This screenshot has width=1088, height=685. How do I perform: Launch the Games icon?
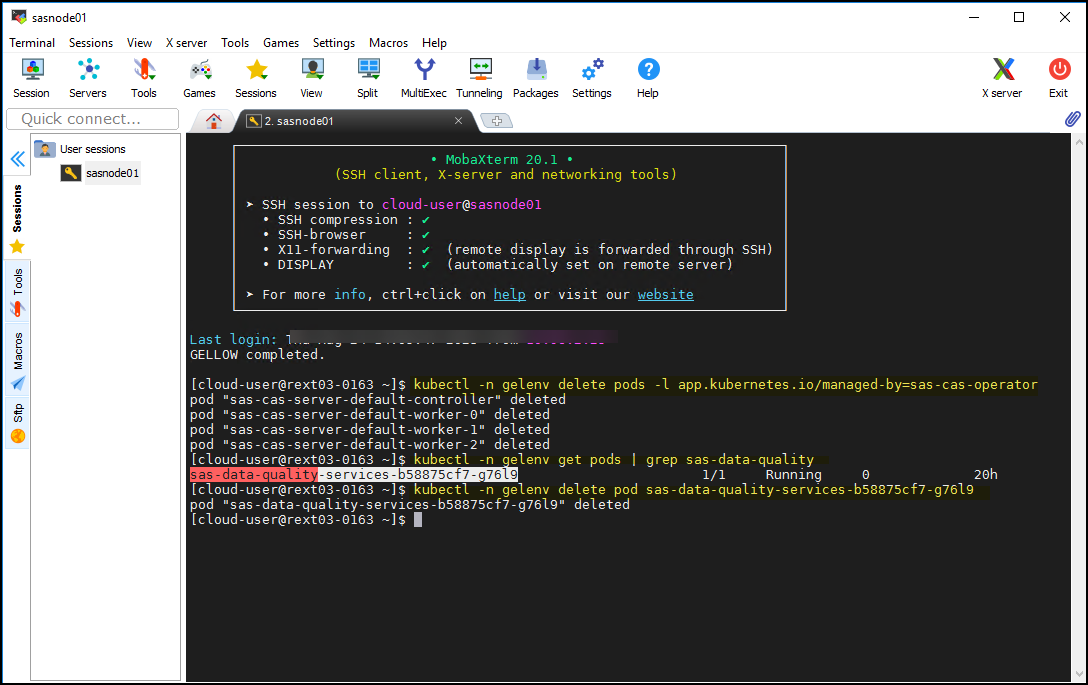click(x=198, y=72)
